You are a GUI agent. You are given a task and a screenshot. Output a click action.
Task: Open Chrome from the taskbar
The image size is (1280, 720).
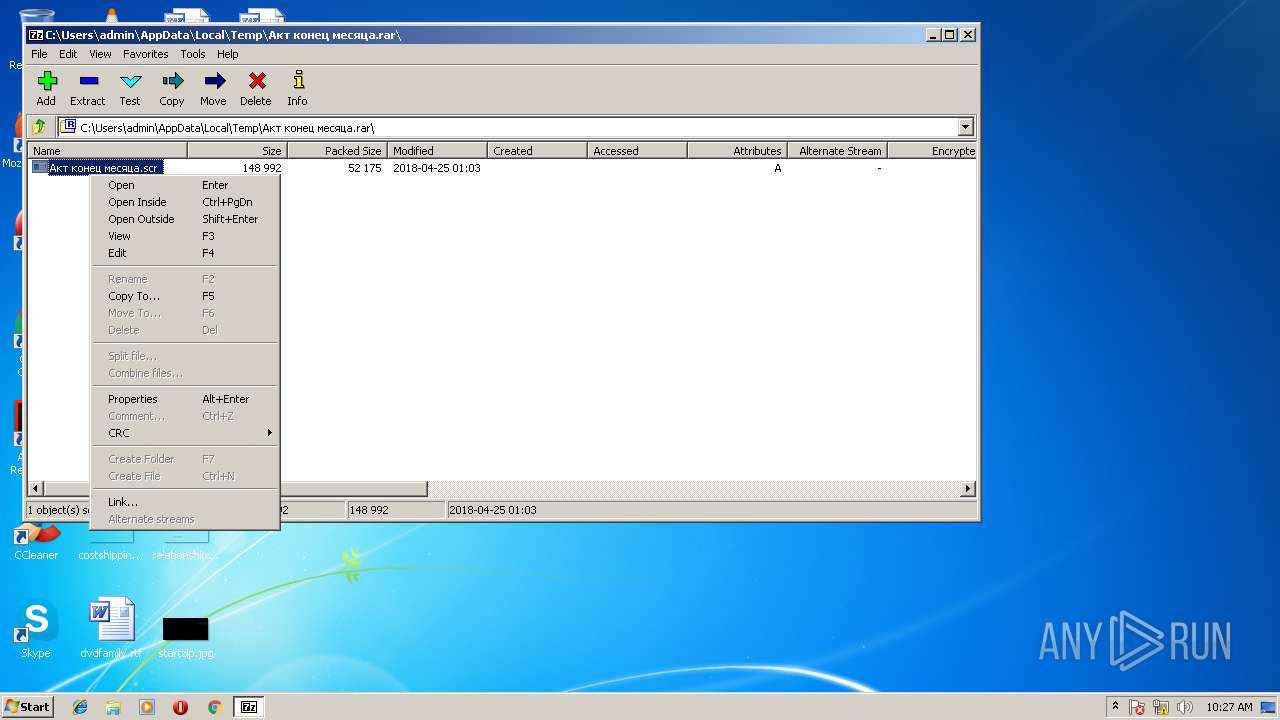coord(214,707)
